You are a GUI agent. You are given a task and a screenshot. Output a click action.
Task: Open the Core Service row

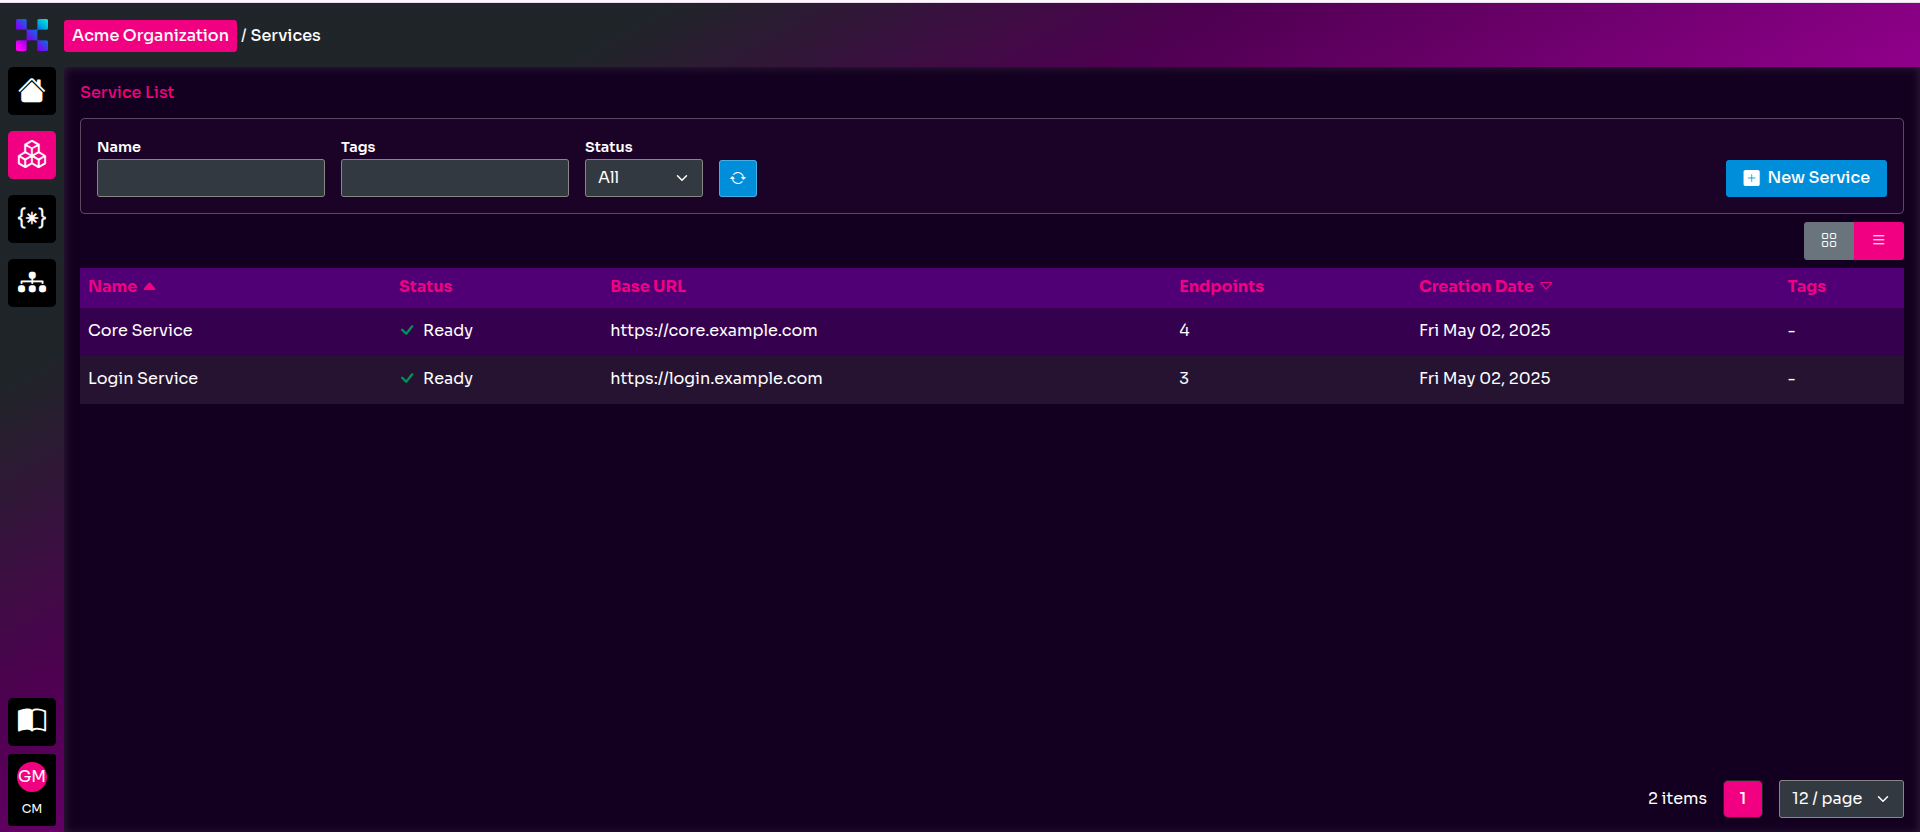(140, 331)
